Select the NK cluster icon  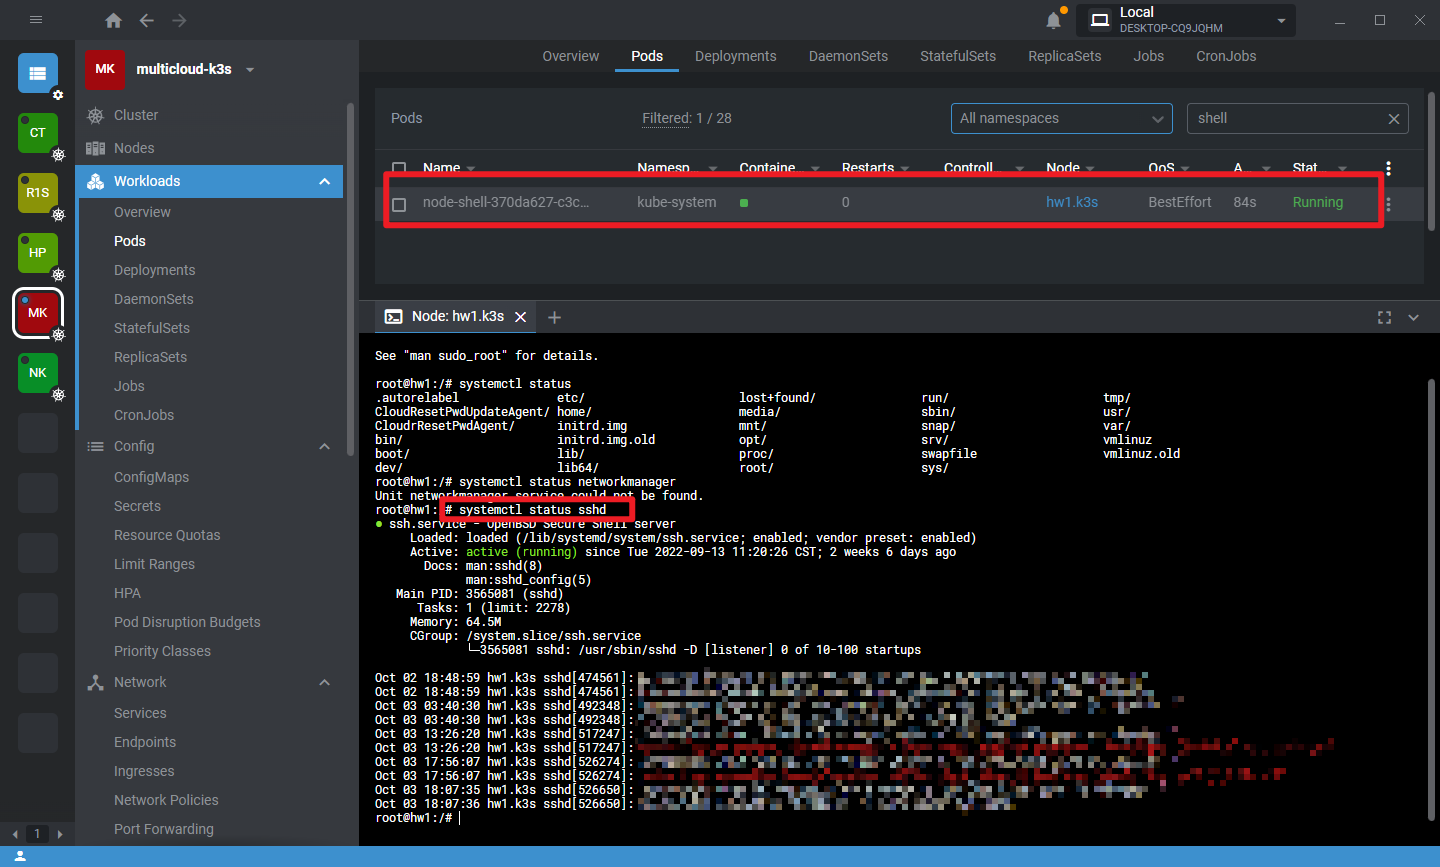point(38,373)
